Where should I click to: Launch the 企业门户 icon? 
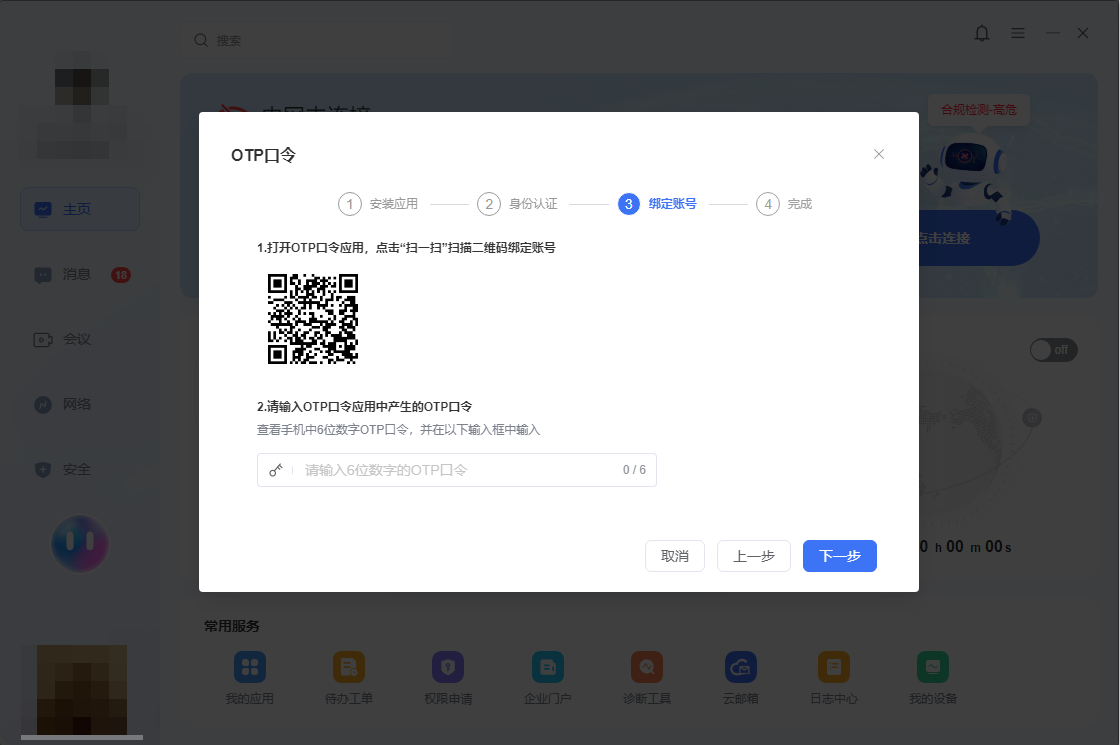[548, 667]
